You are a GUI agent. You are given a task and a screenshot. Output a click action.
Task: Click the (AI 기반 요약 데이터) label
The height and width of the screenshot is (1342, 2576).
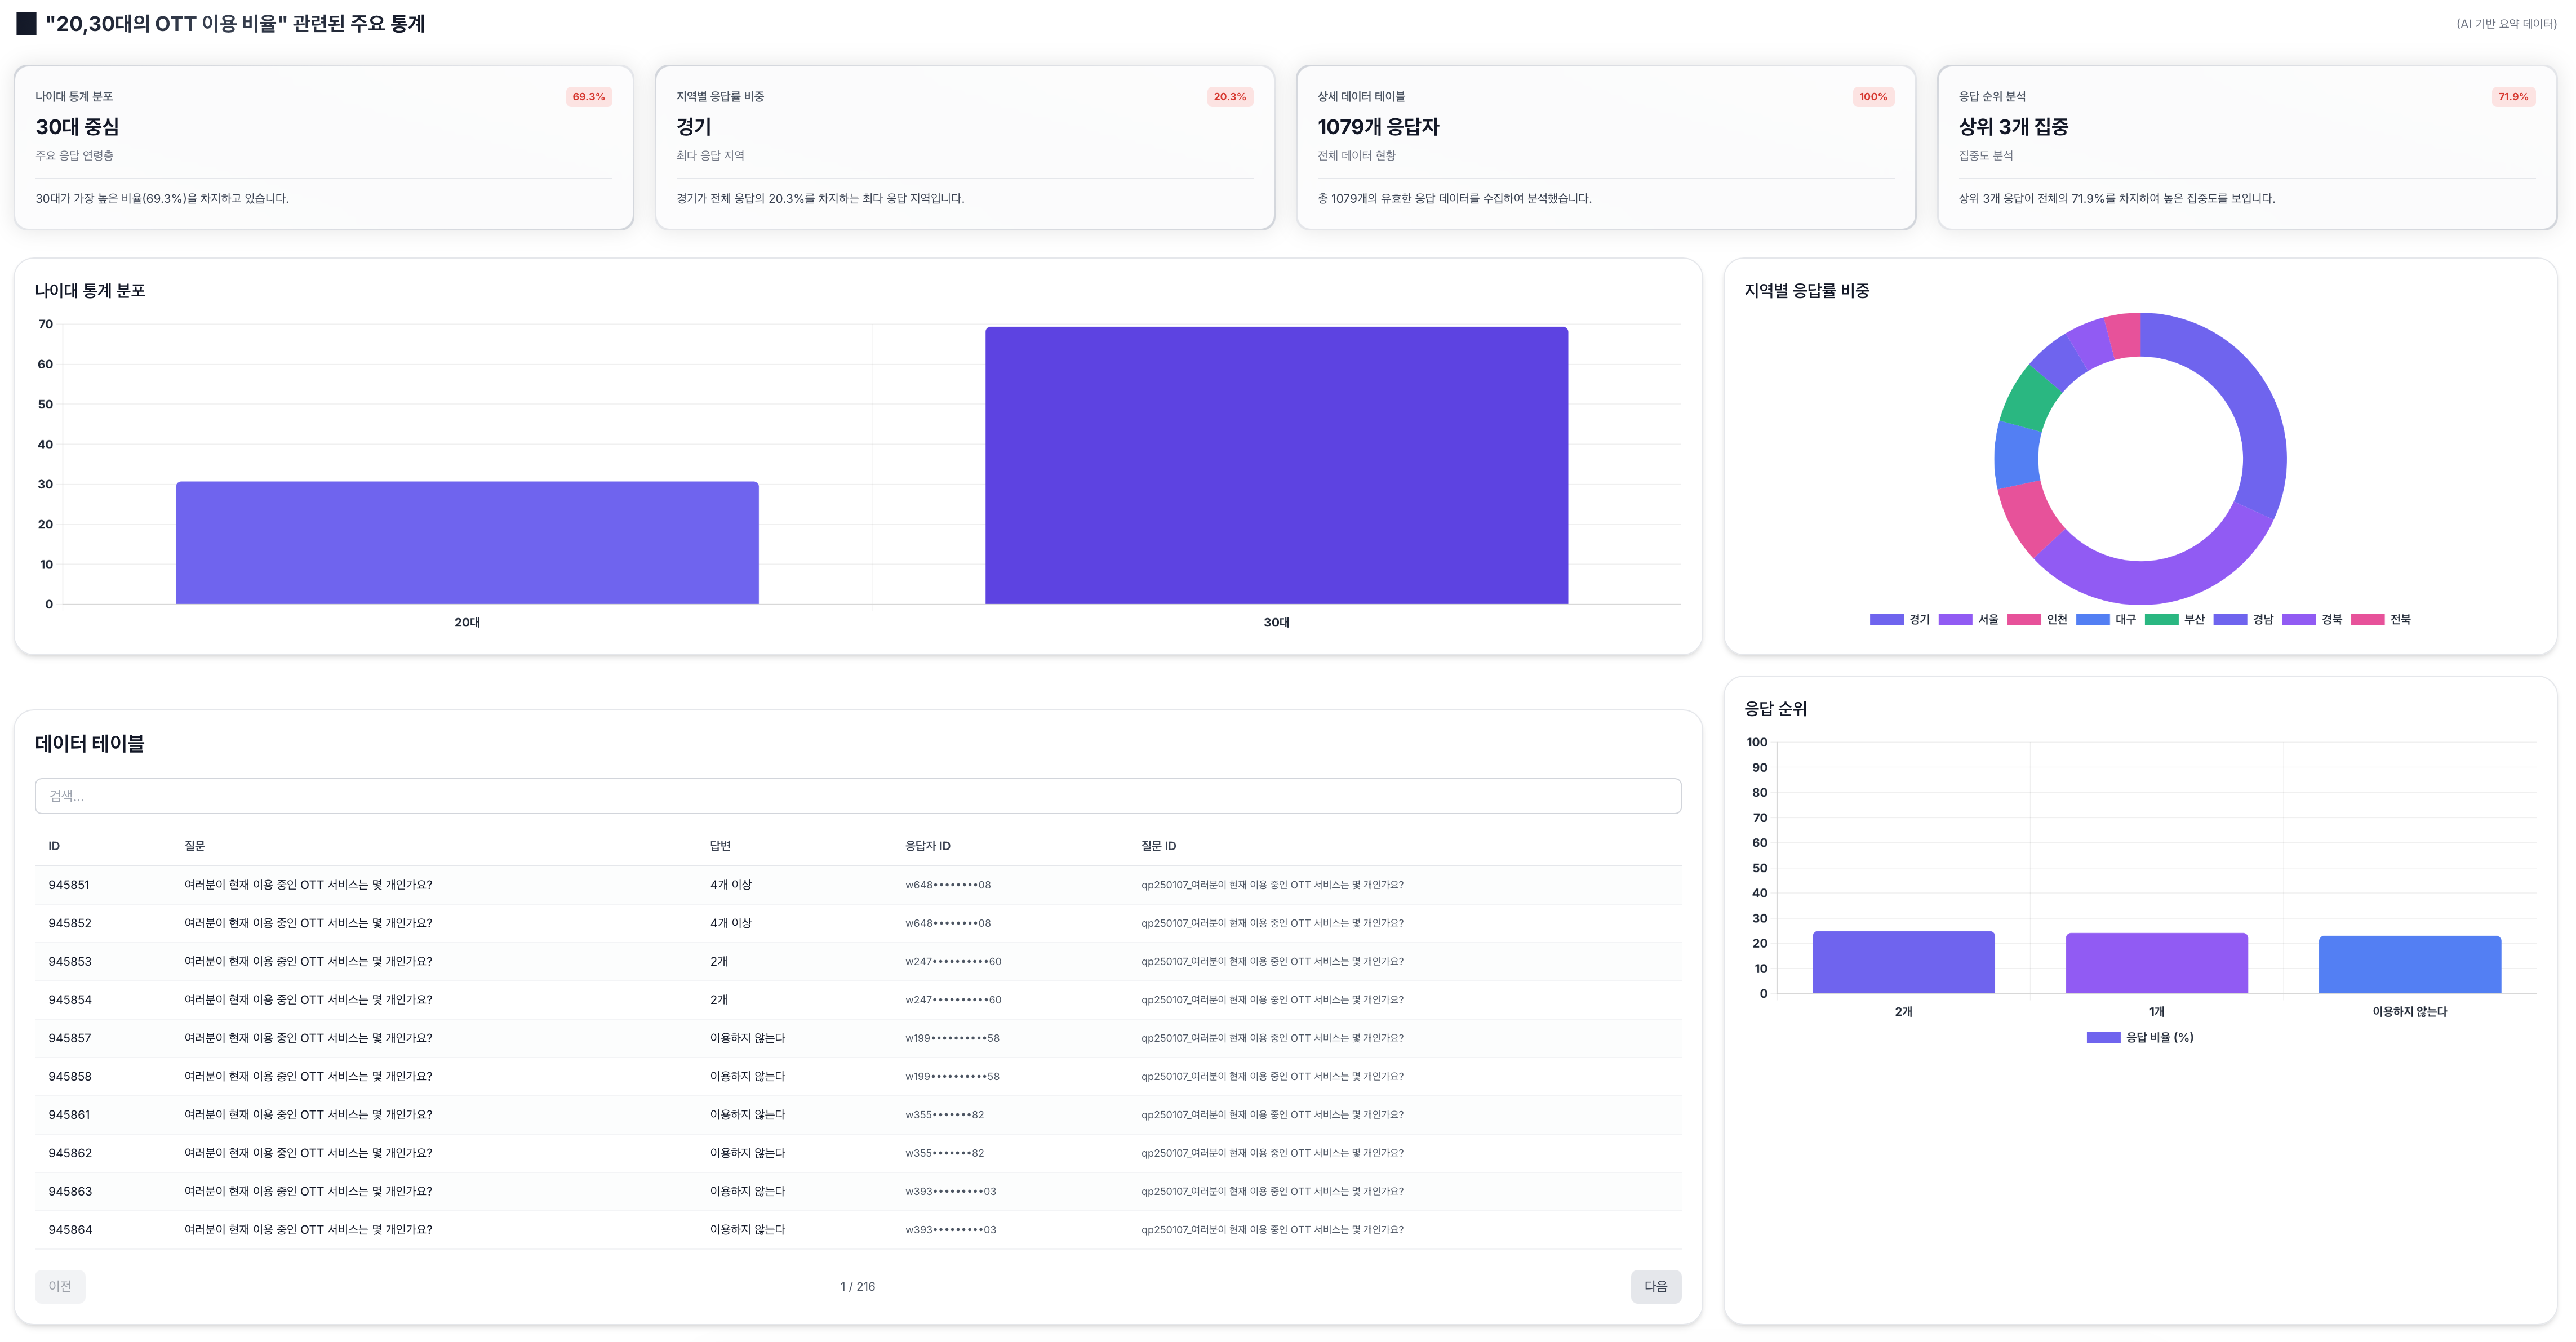coord(2506,24)
